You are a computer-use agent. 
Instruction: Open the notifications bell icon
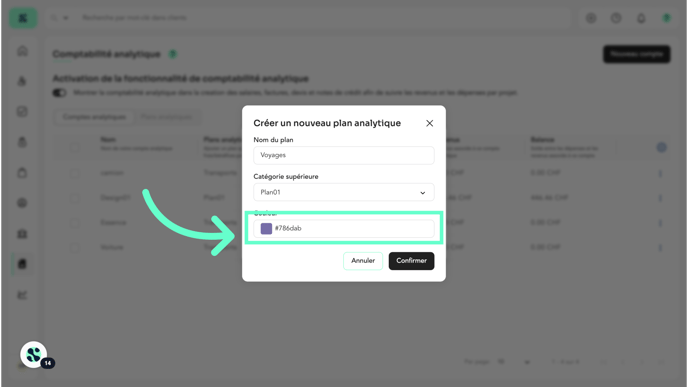click(641, 18)
